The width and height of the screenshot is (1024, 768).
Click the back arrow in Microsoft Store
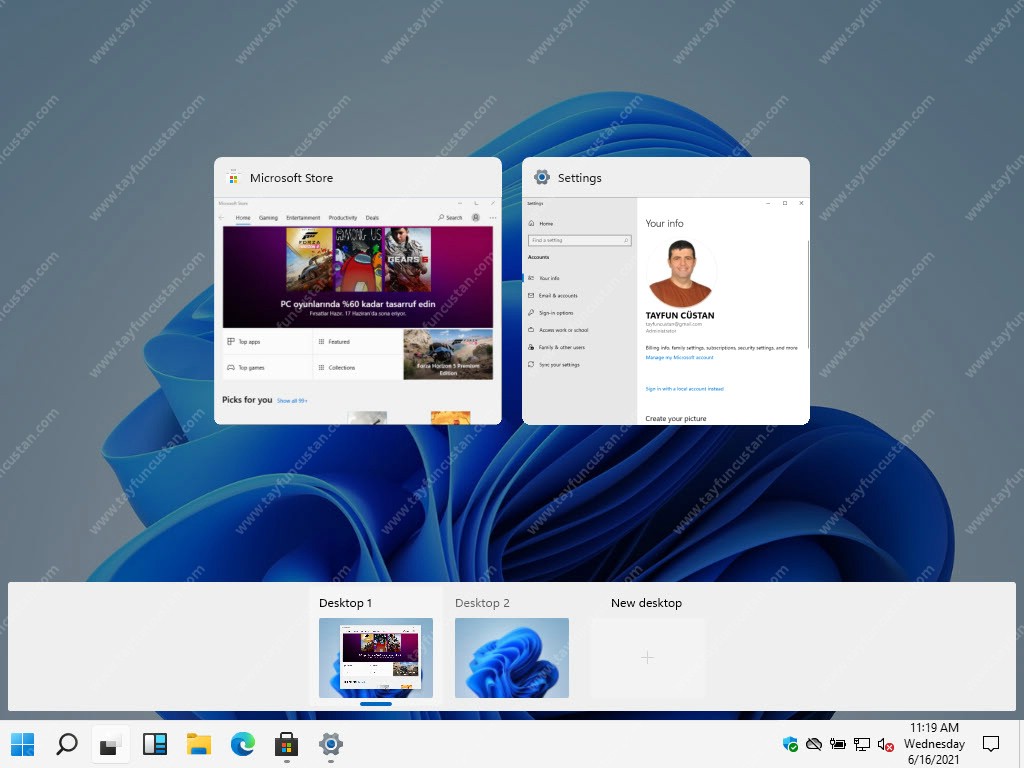coord(221,218)
